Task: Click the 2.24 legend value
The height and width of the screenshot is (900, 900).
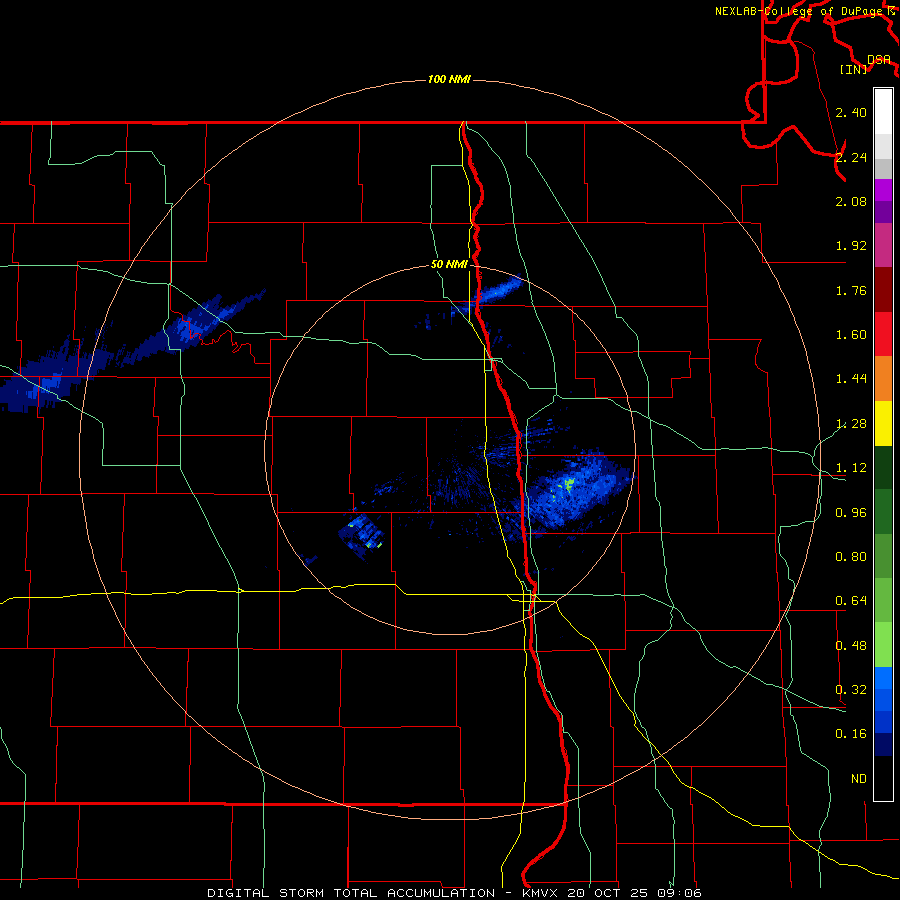Action: pyautogui.click(x=851, y=157)
